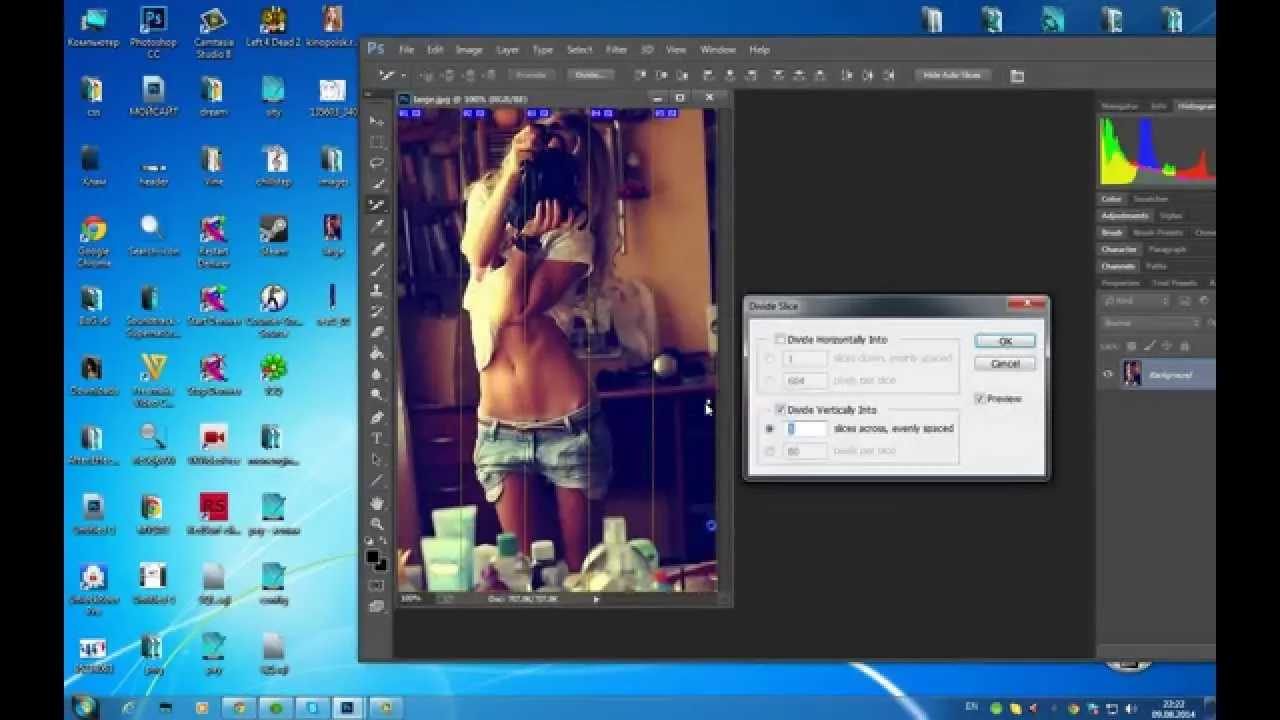The width and height of the screenshot is (1280, 720).
Task: Hide the Background layer eye icon
Action: [1108, 374]
